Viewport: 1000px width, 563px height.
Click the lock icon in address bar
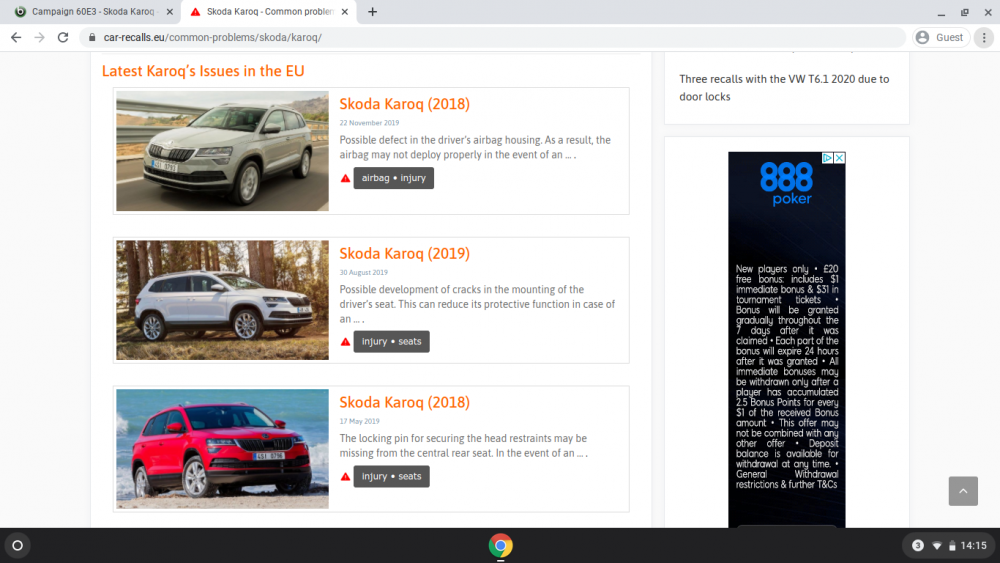tap(92, 38)
